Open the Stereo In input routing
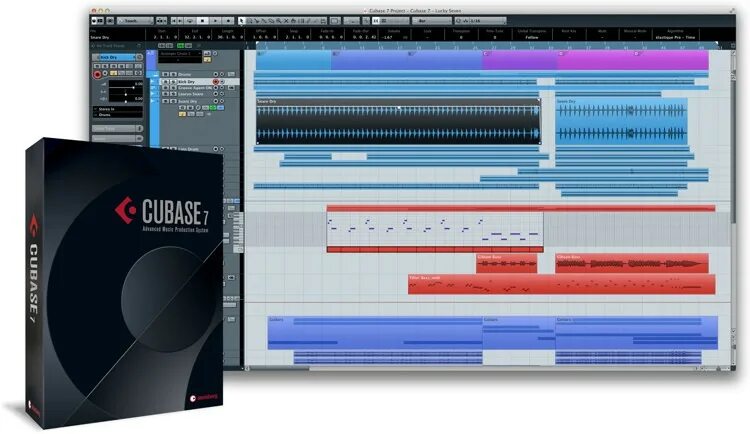Viewport: 750px width, 434px height. [118, 109]
